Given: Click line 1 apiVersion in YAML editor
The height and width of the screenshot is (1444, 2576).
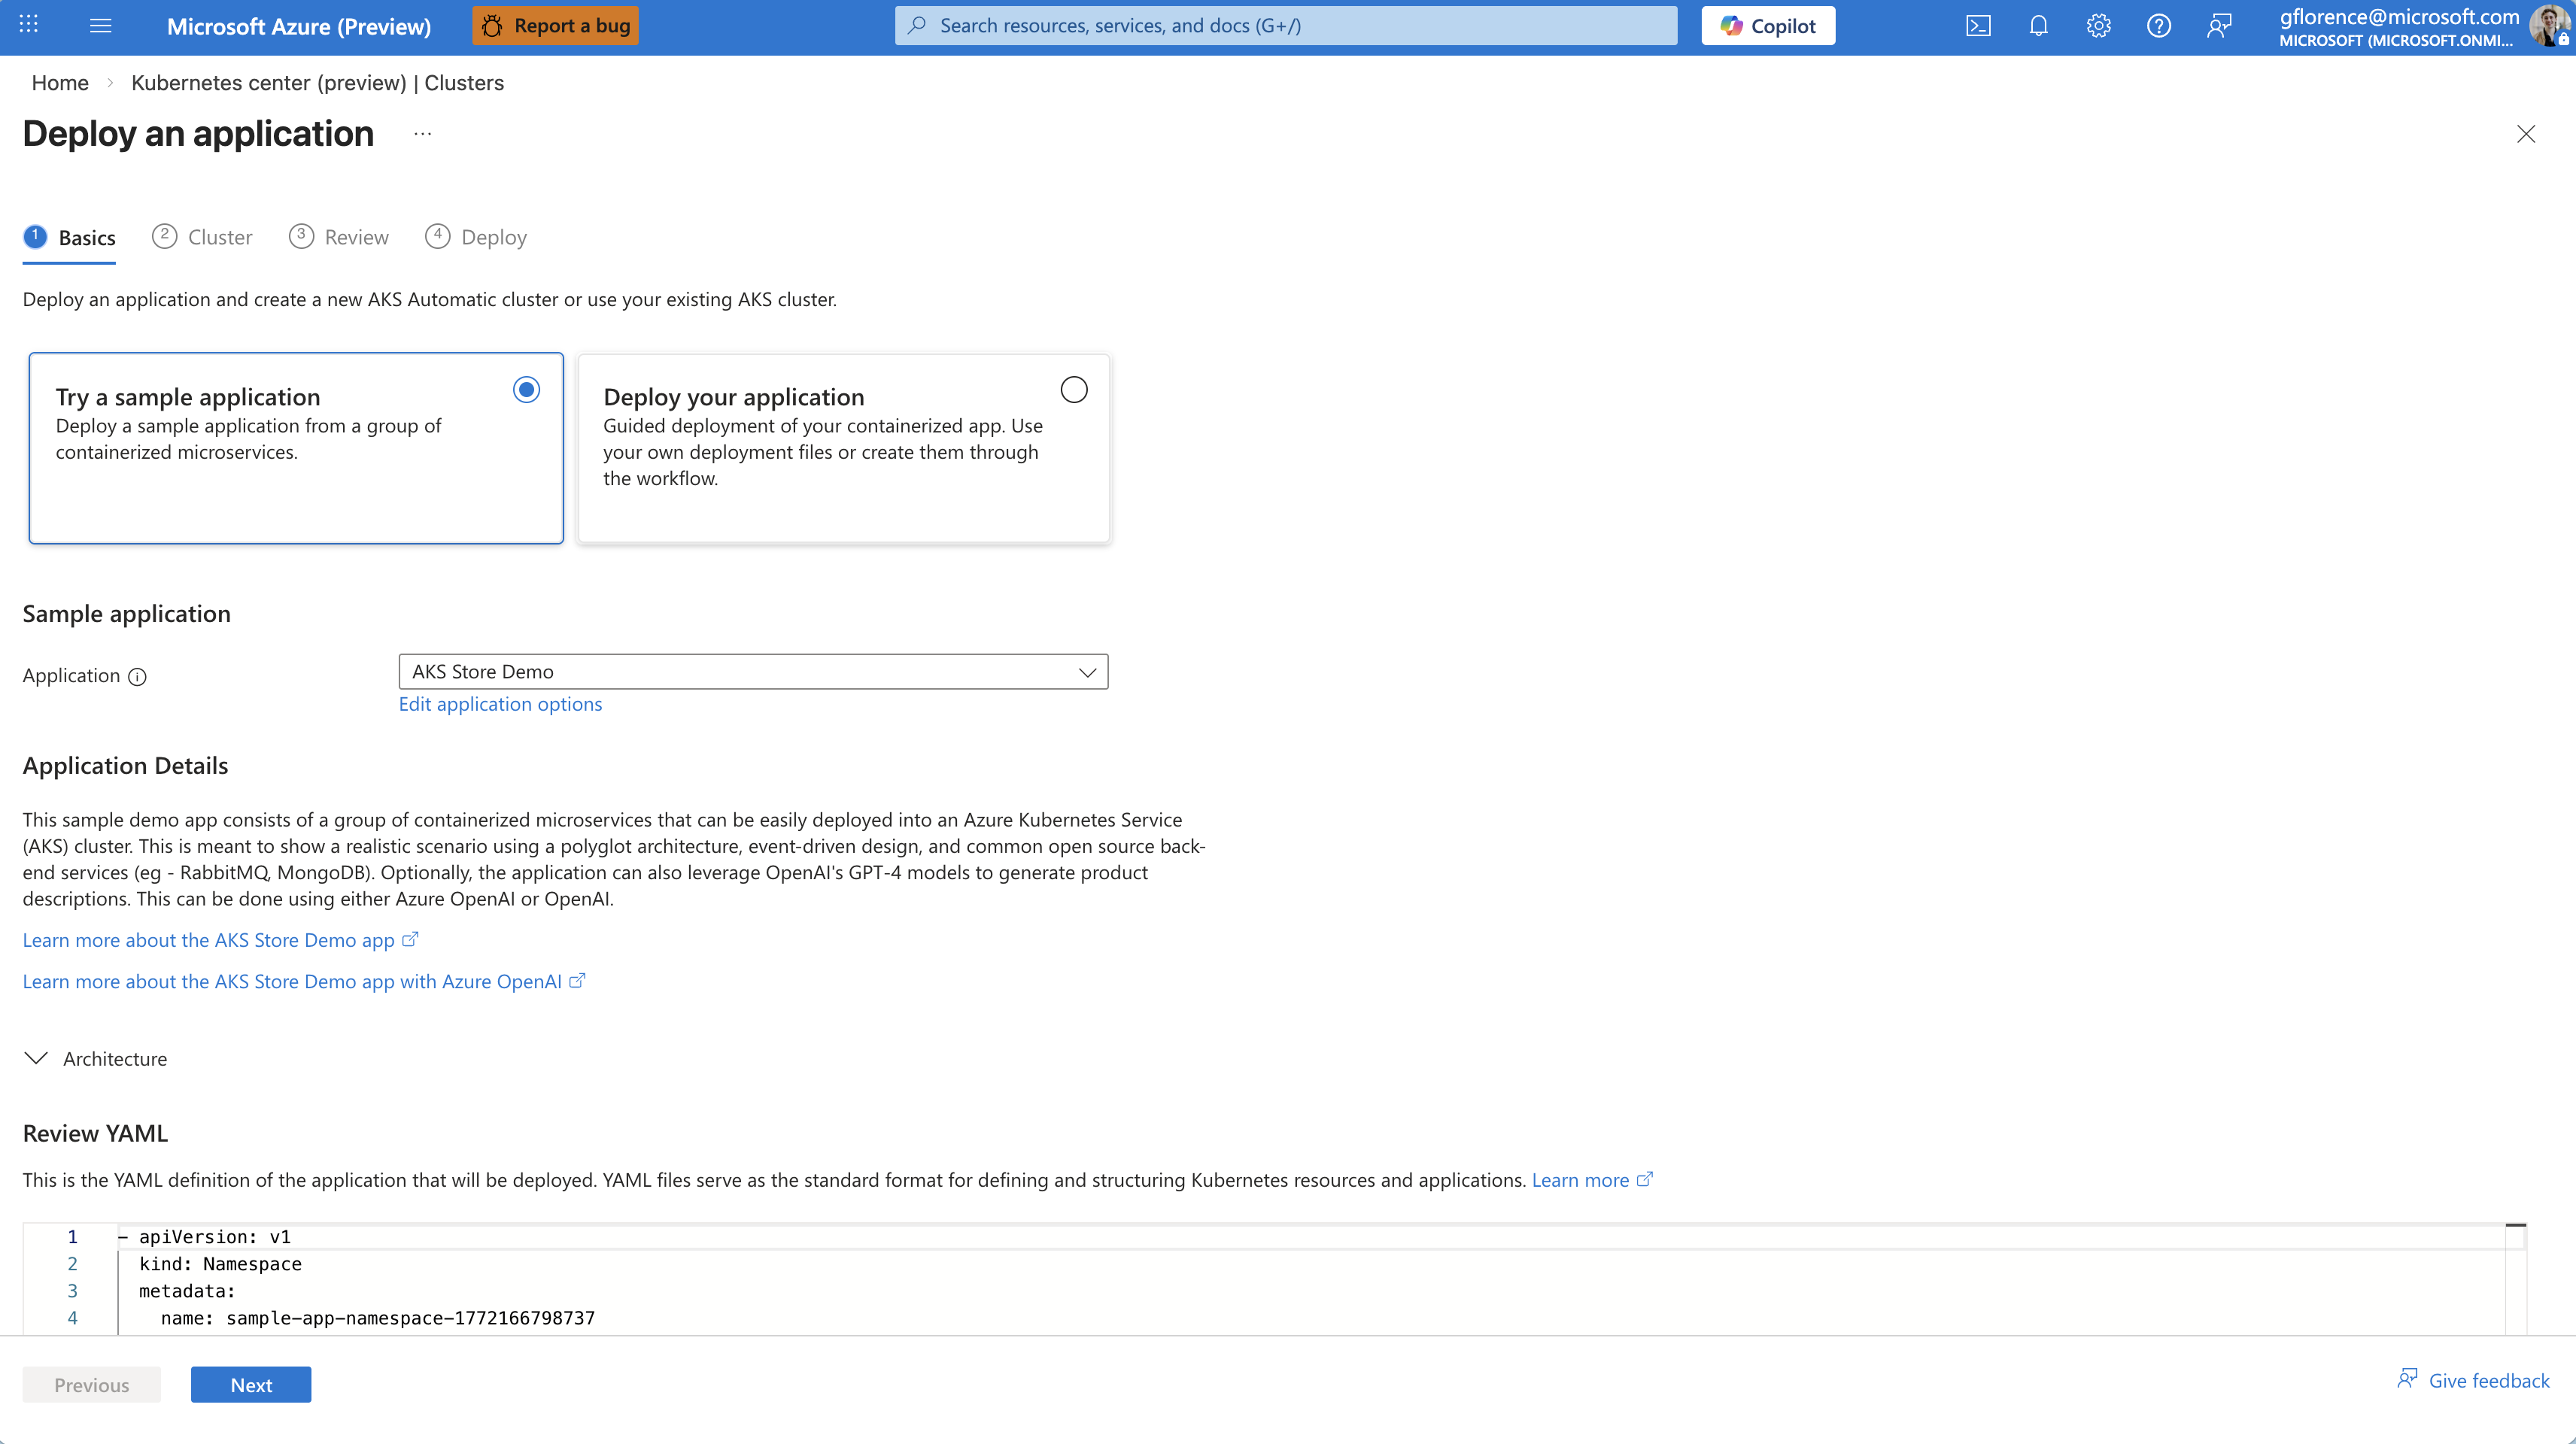Looking at the screenshot, I should coord(215,1237).
